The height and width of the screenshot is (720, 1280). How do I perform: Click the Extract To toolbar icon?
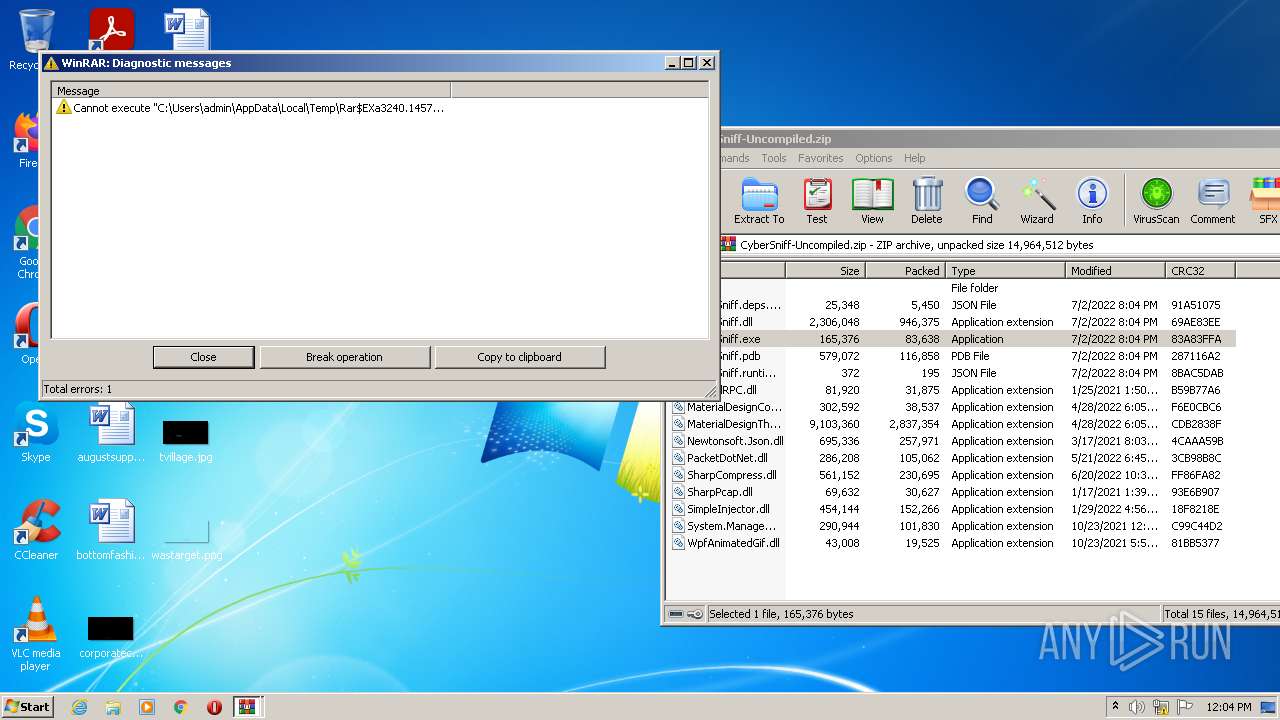(x=759, y=200)
